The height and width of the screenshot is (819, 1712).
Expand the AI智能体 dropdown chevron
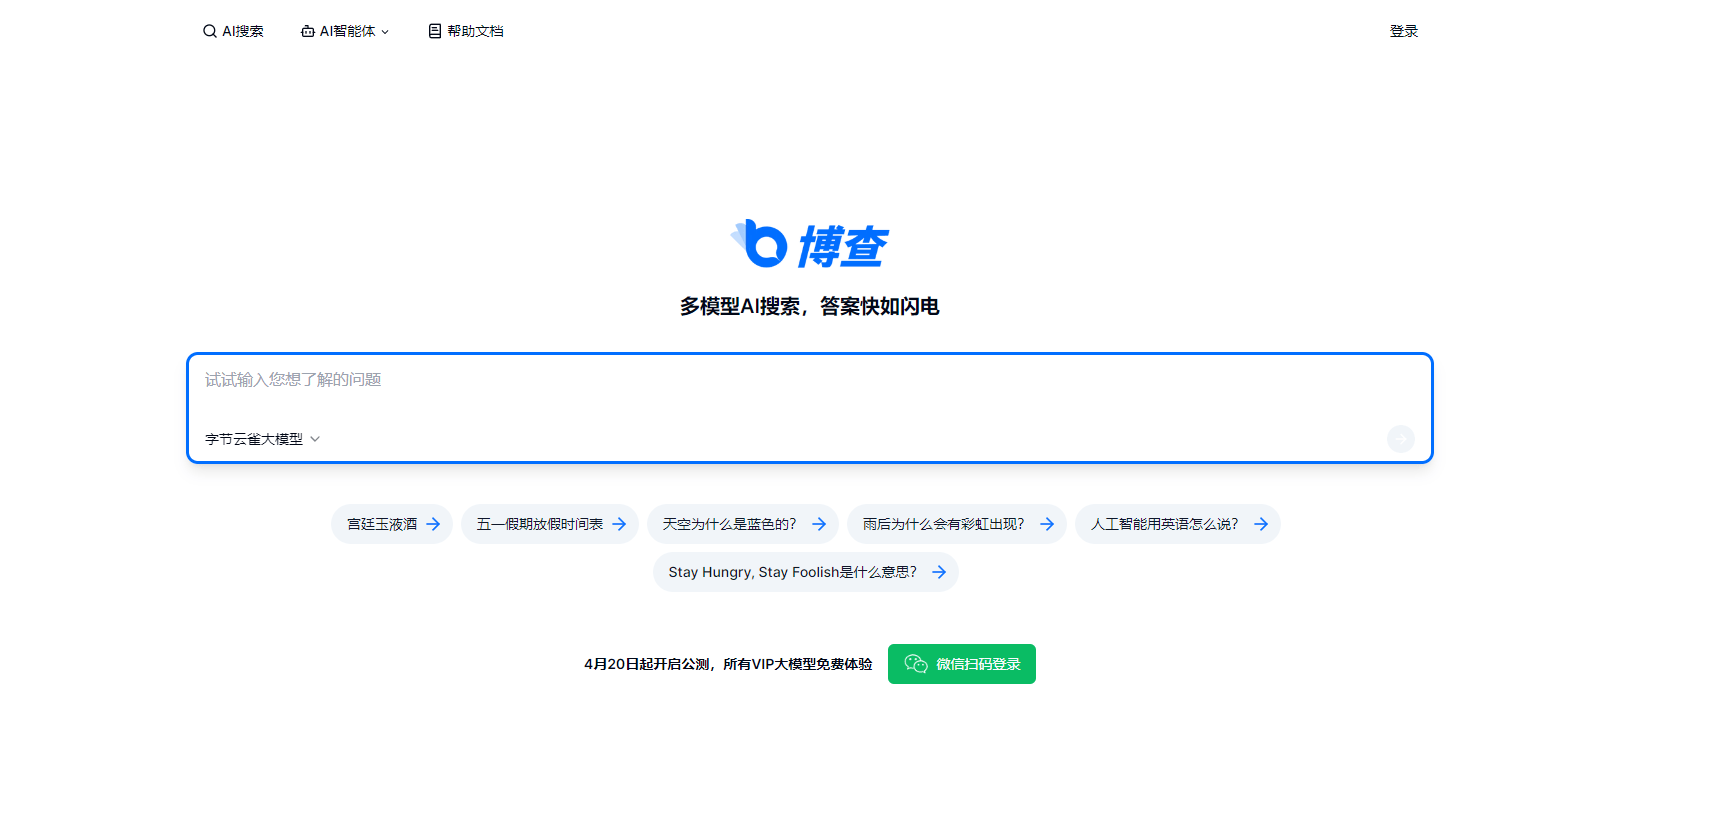point(385,32)
